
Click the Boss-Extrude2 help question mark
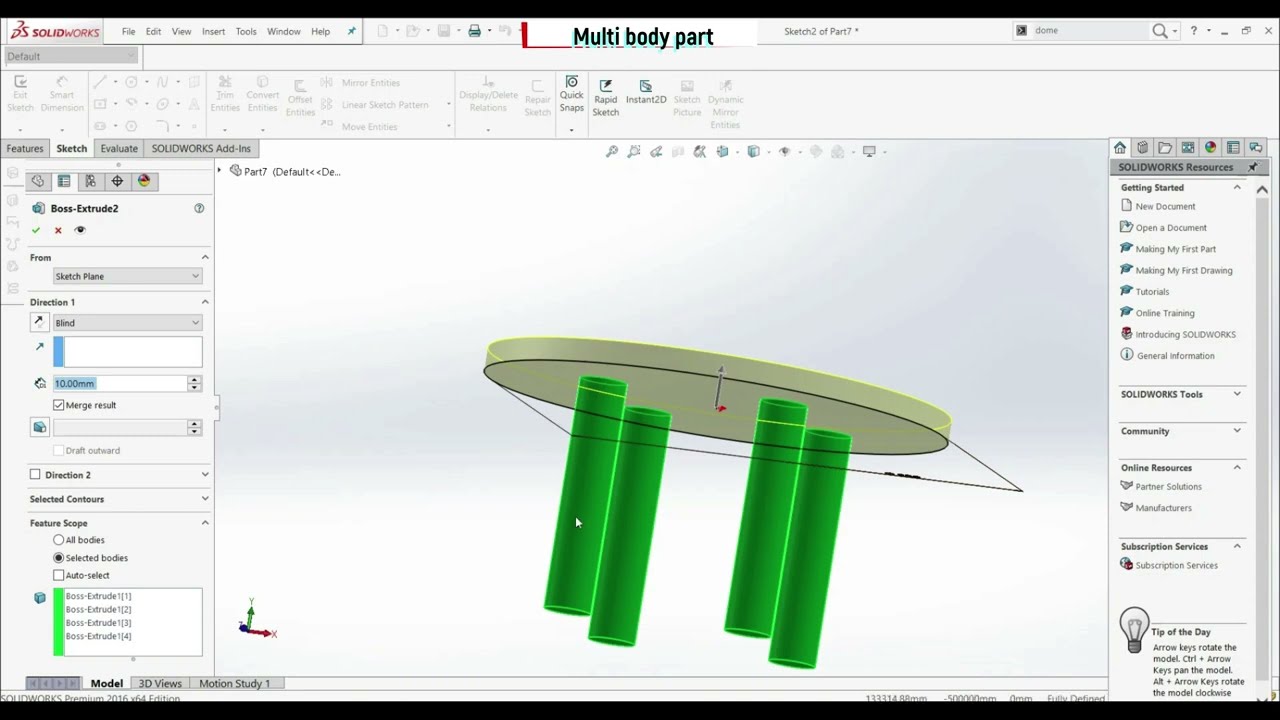click(199, 208)
